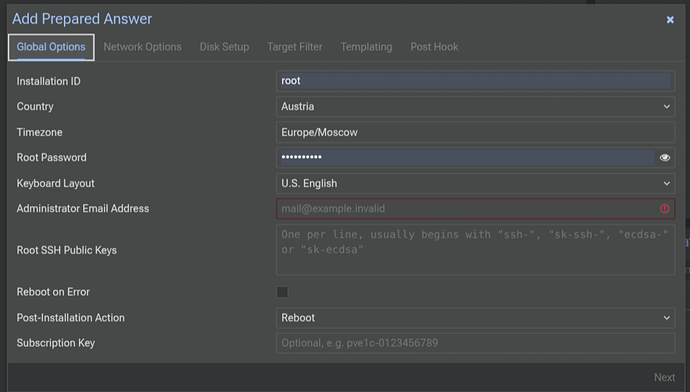This screenshot has width=690, height=392.
Task: Click the Add Prepared Answer dialog title
Action: coord(82,19)
